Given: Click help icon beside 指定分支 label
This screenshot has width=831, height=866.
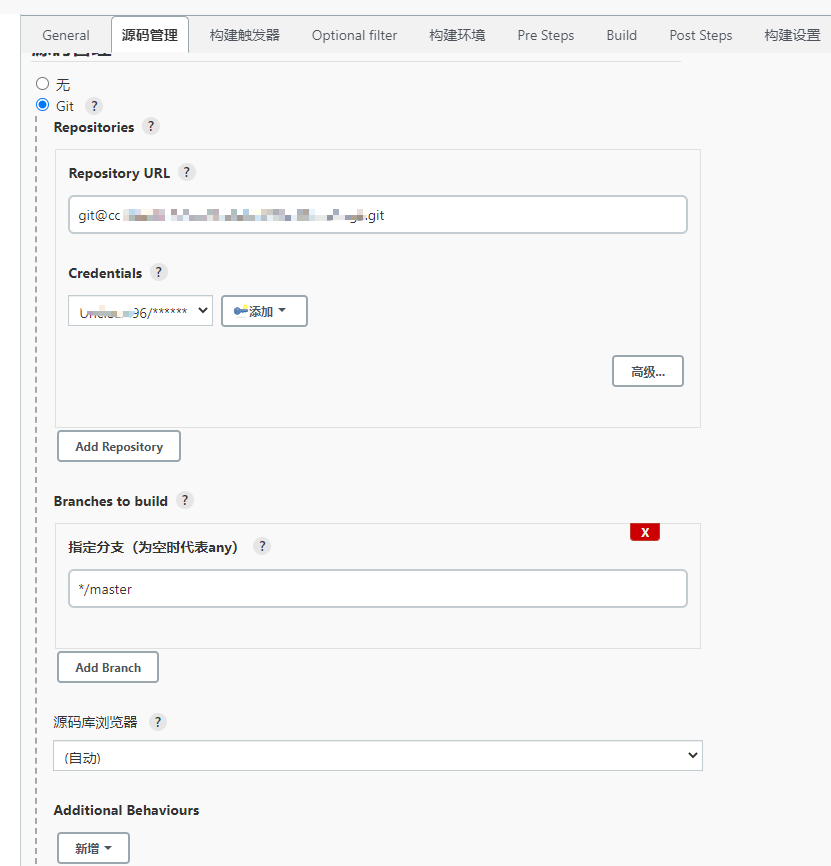Looking at the screenshot, I should click(262, 546).
